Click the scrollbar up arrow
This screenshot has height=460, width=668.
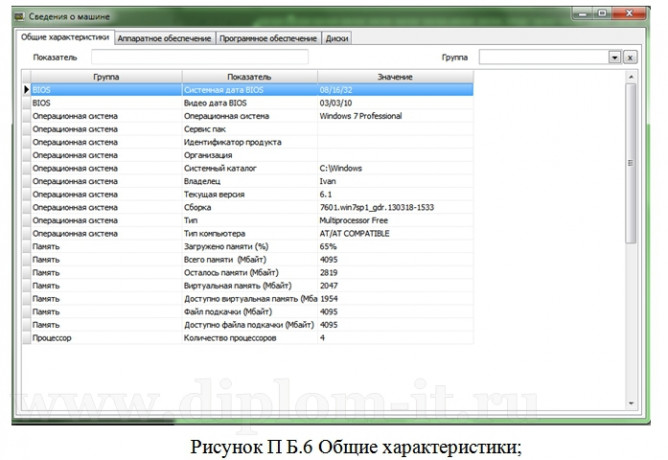(x=631, y=77)
